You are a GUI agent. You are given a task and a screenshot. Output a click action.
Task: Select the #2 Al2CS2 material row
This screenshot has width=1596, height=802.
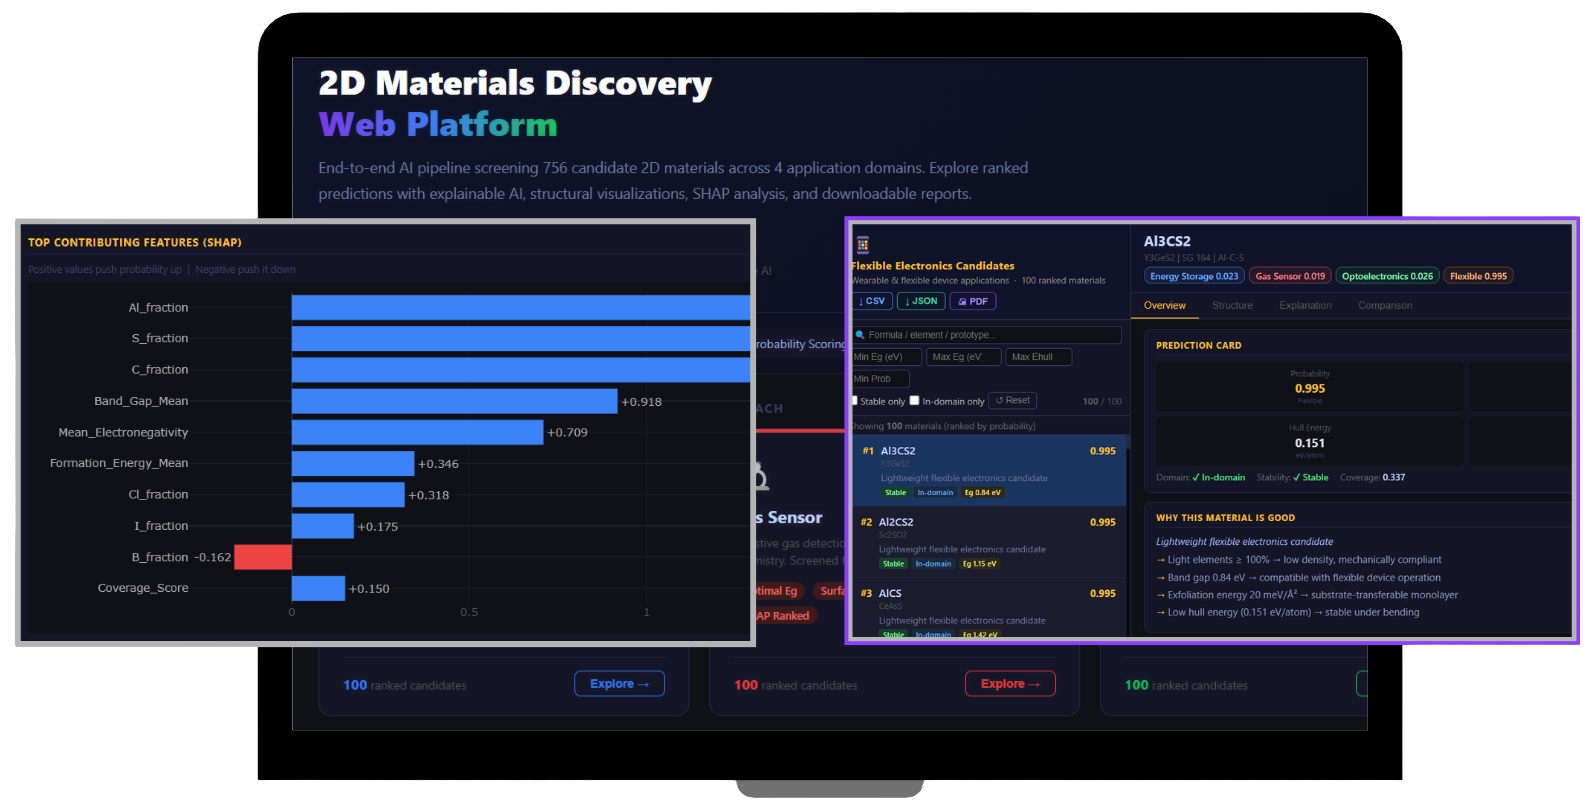pos(988,542)
